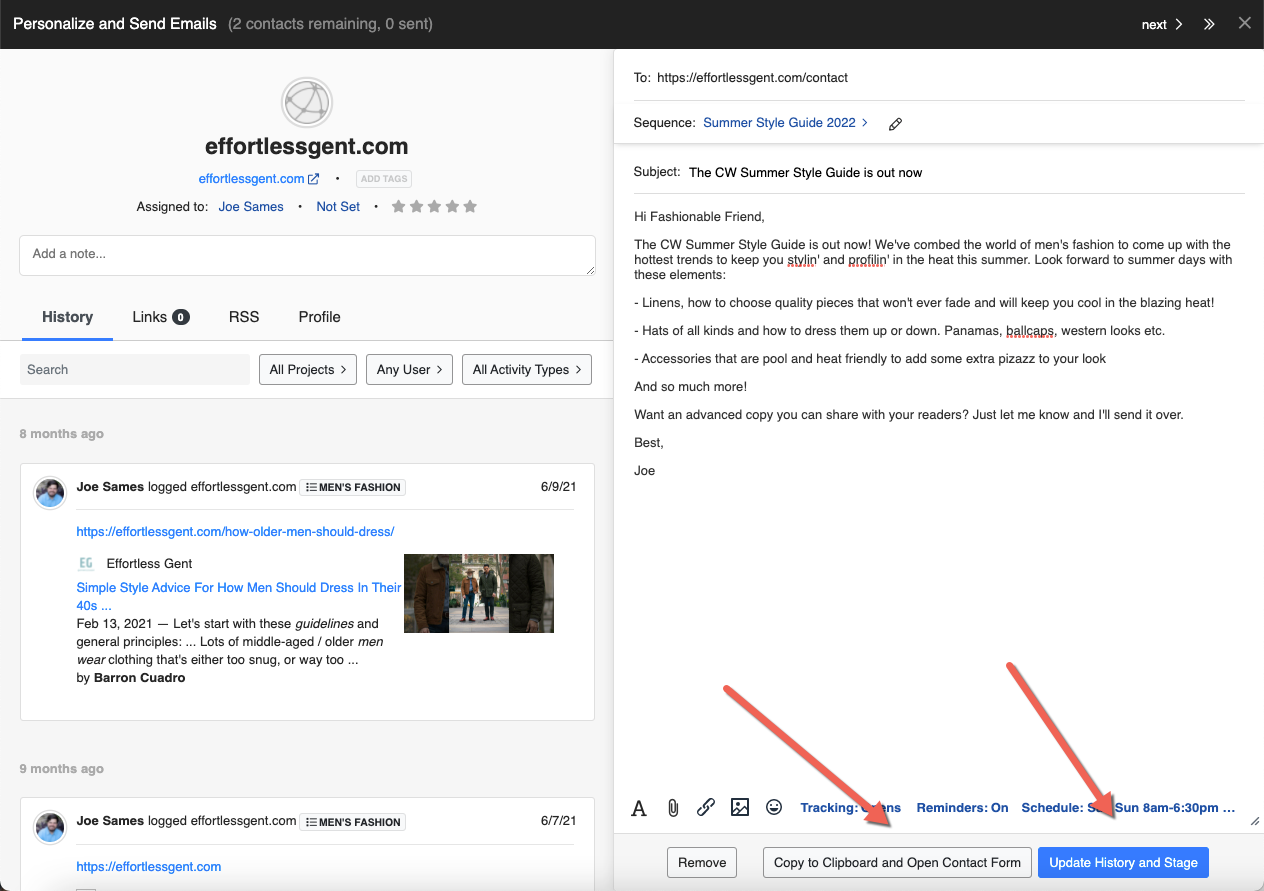The image size is (1264, 891).
Task: Open effortlessgent.com external link icon
Action: (x=313, y=179)
